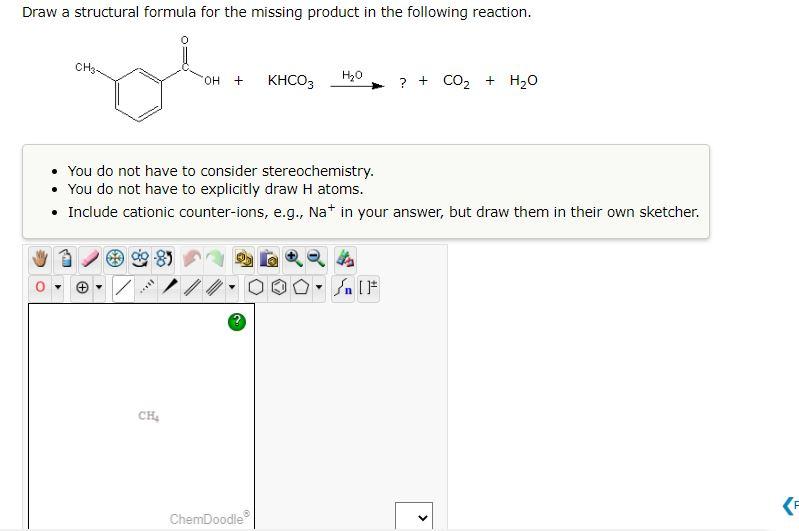799x531 pixels.
Task: Select the oxygen atom label tool
Action: 40,287
